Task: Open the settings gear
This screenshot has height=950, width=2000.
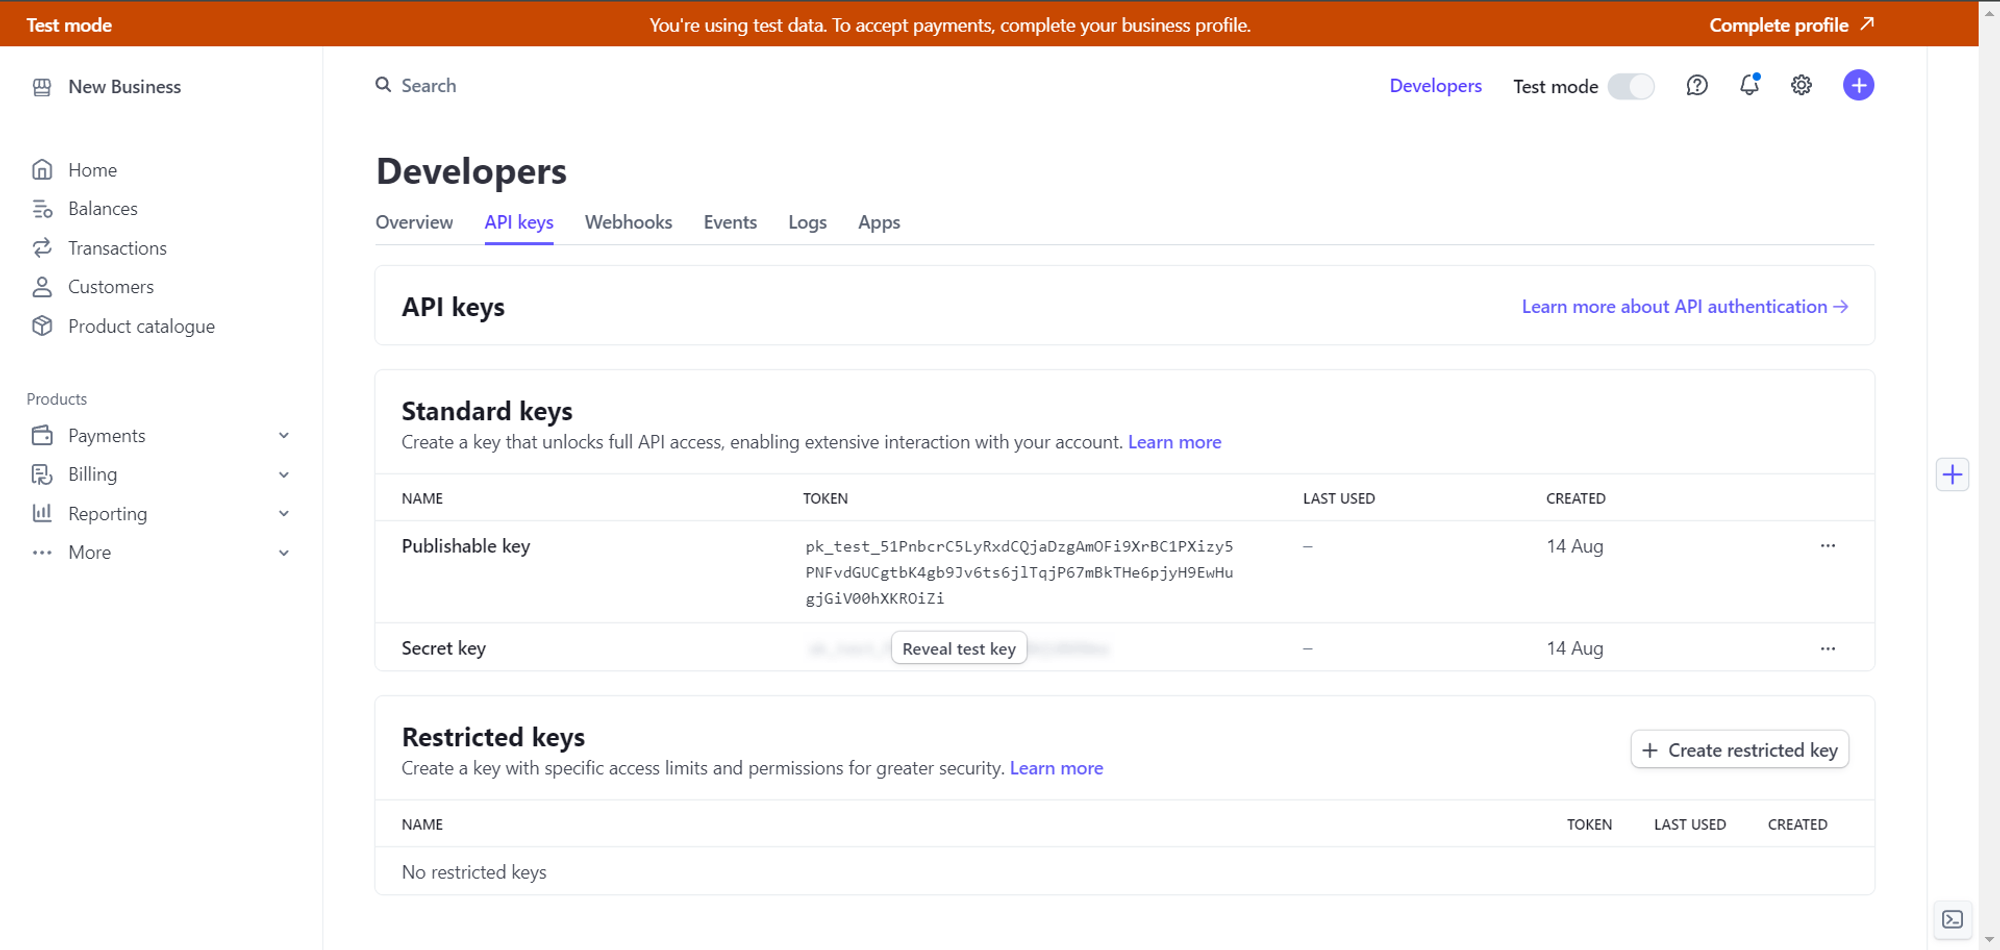Action: (x=1800, y=85)
